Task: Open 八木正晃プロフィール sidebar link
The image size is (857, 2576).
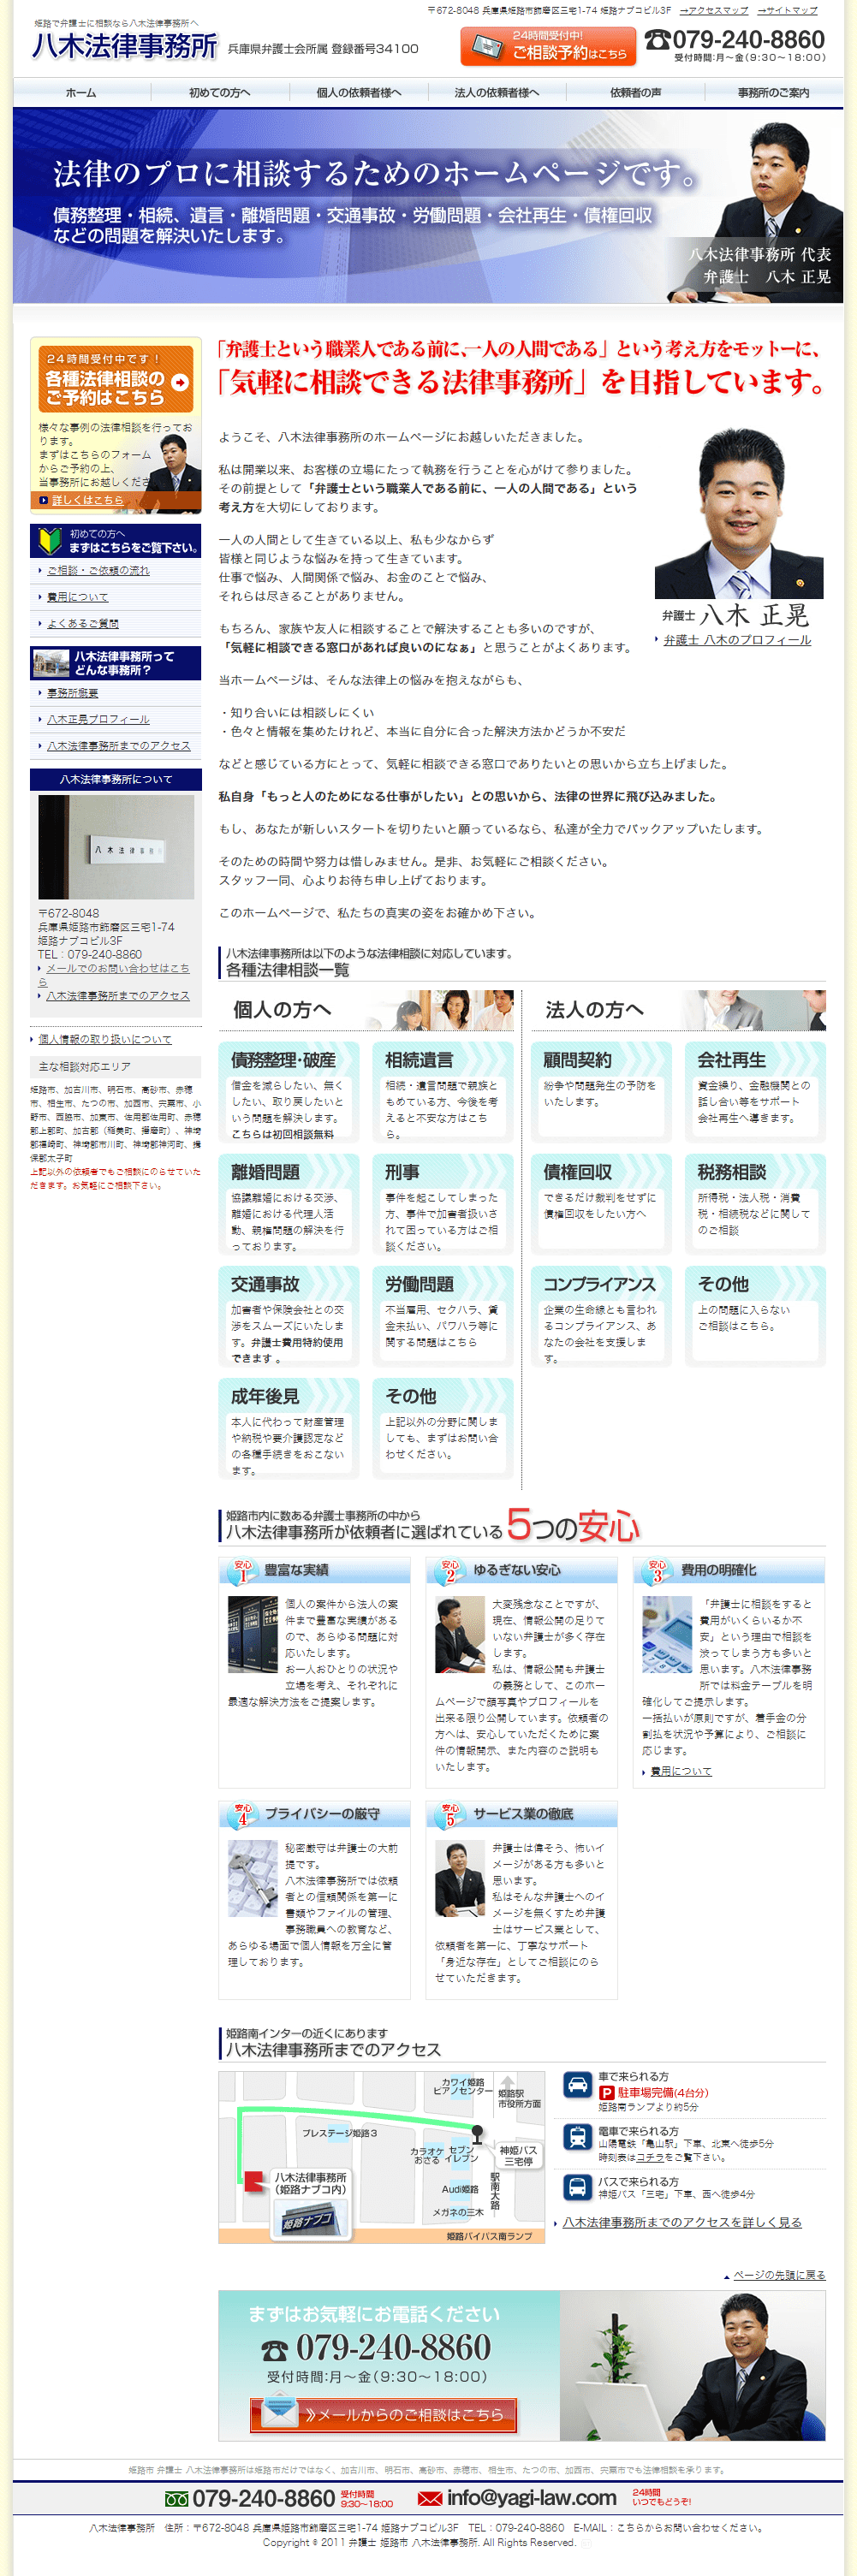Action: pos(98,719)
